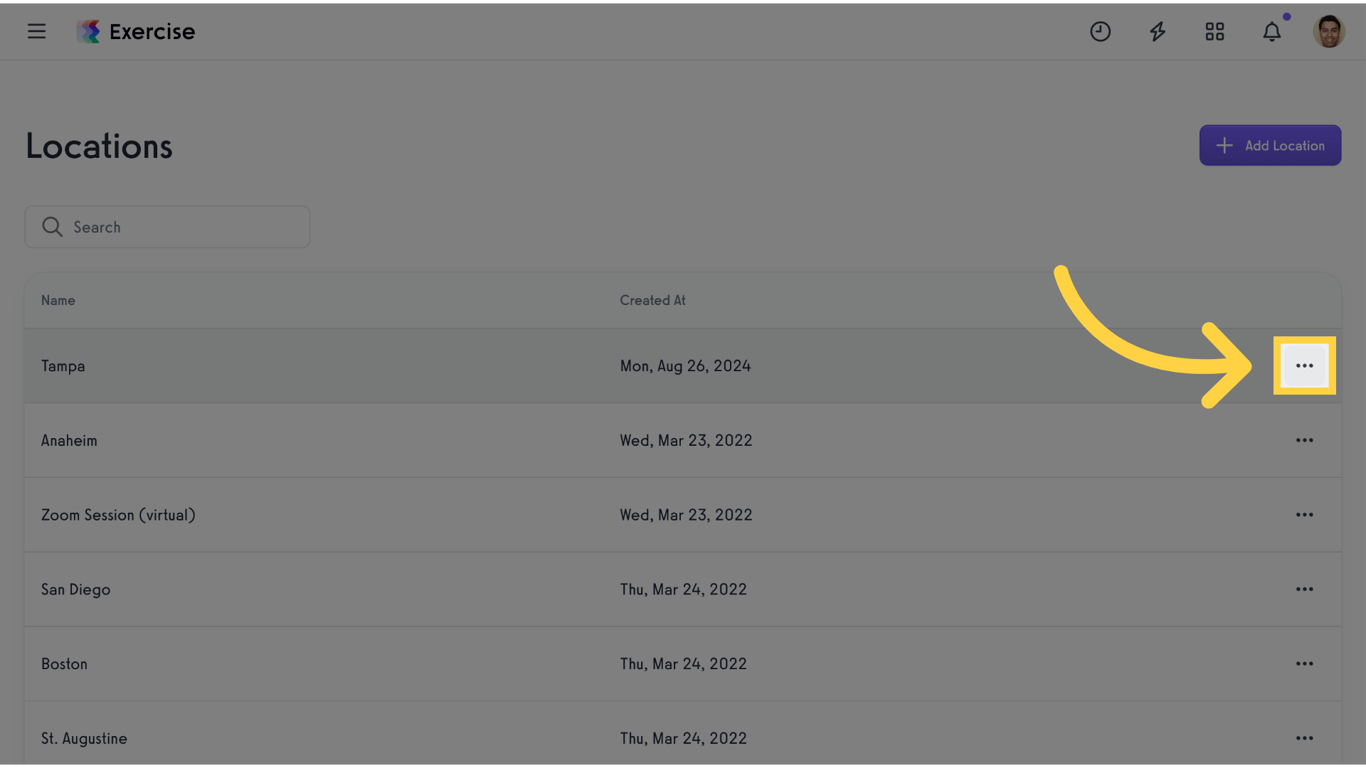Image resolution: width=1366 pixels, height=768 pixels.
Task: Open the notifications bell
Action: point(1272,32)
